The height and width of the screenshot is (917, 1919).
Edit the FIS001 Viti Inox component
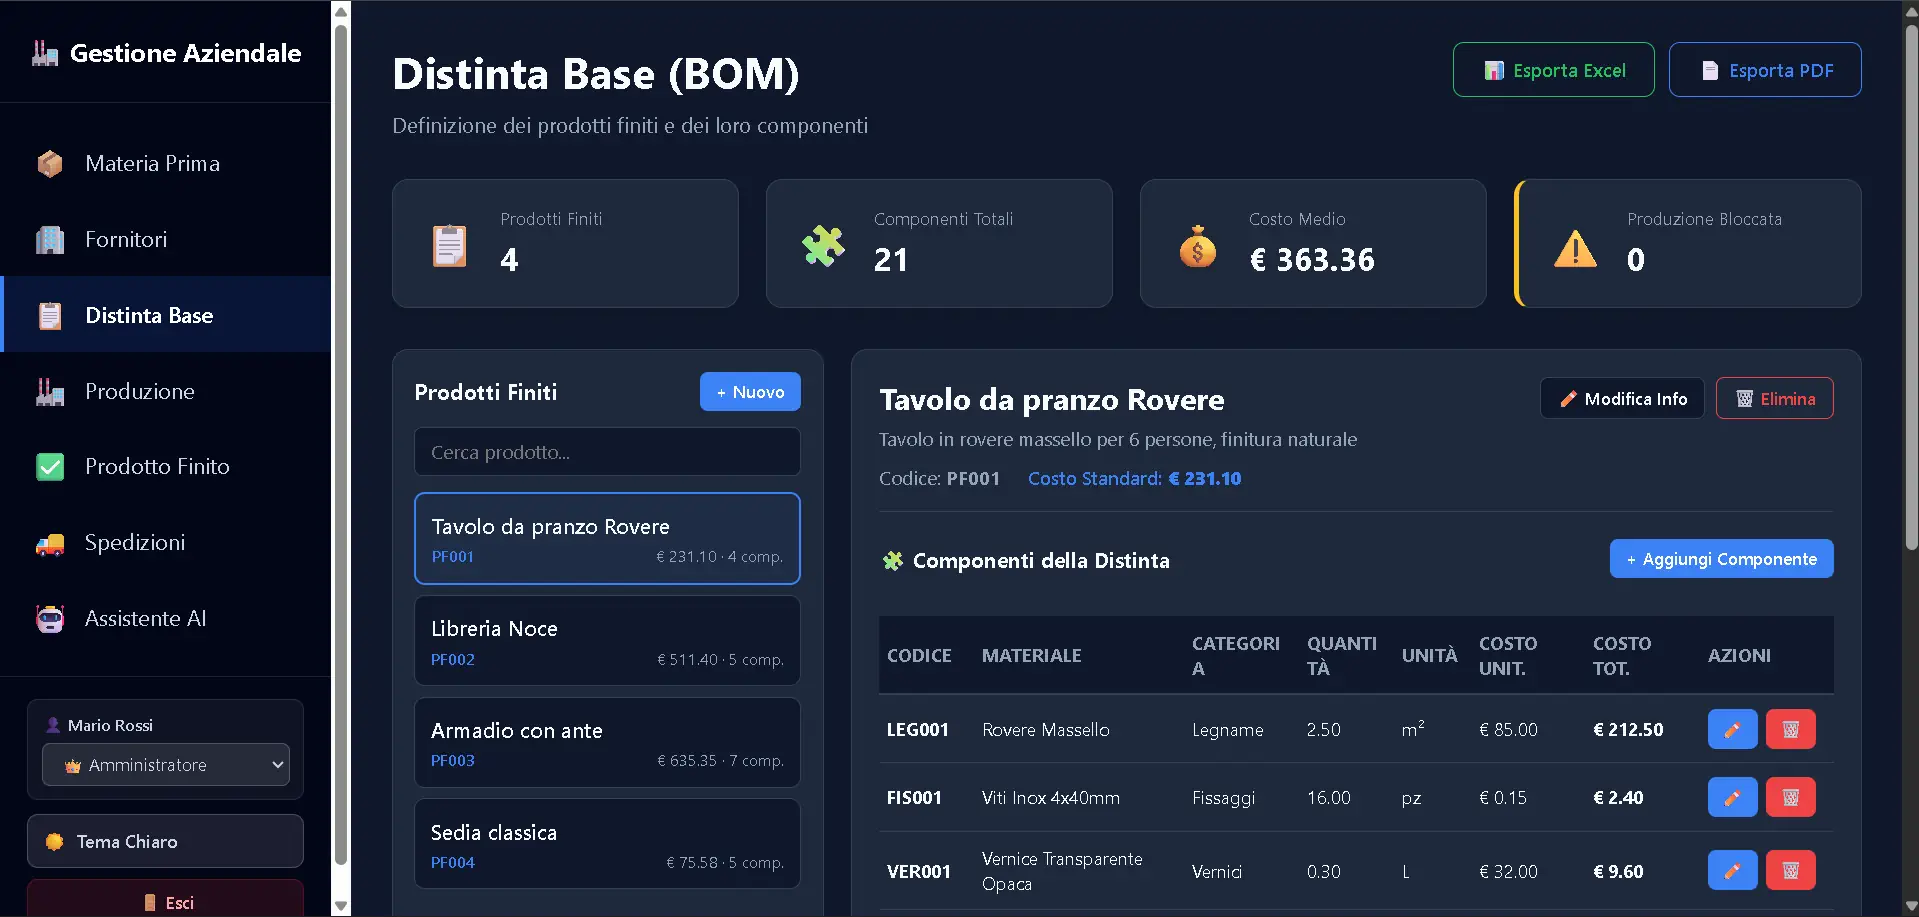point(1732,797)
